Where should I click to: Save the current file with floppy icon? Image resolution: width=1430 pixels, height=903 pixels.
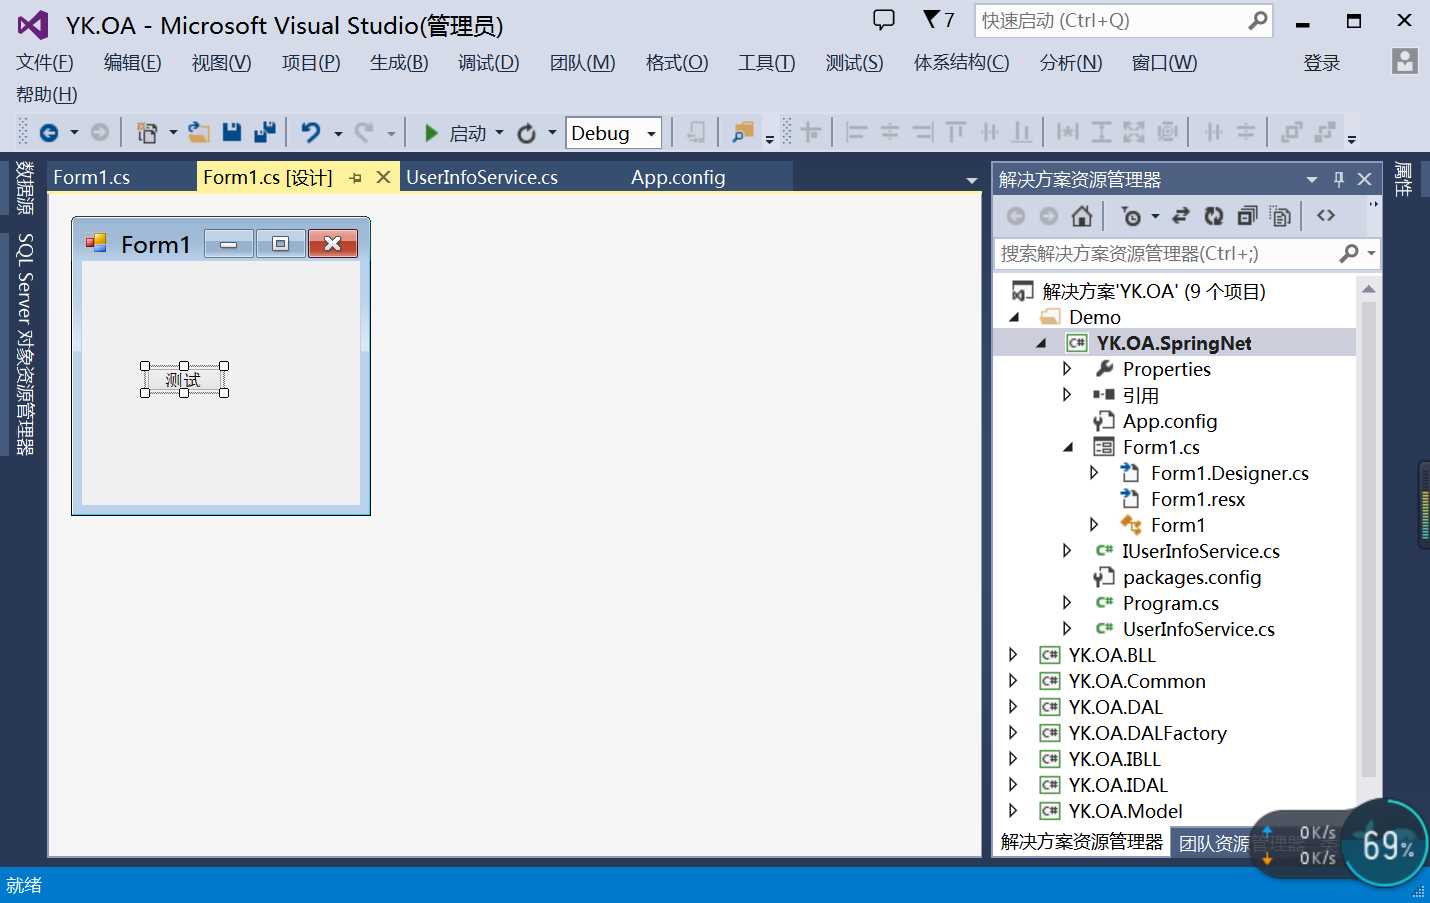pyautogui.click(x=232, y=132)
